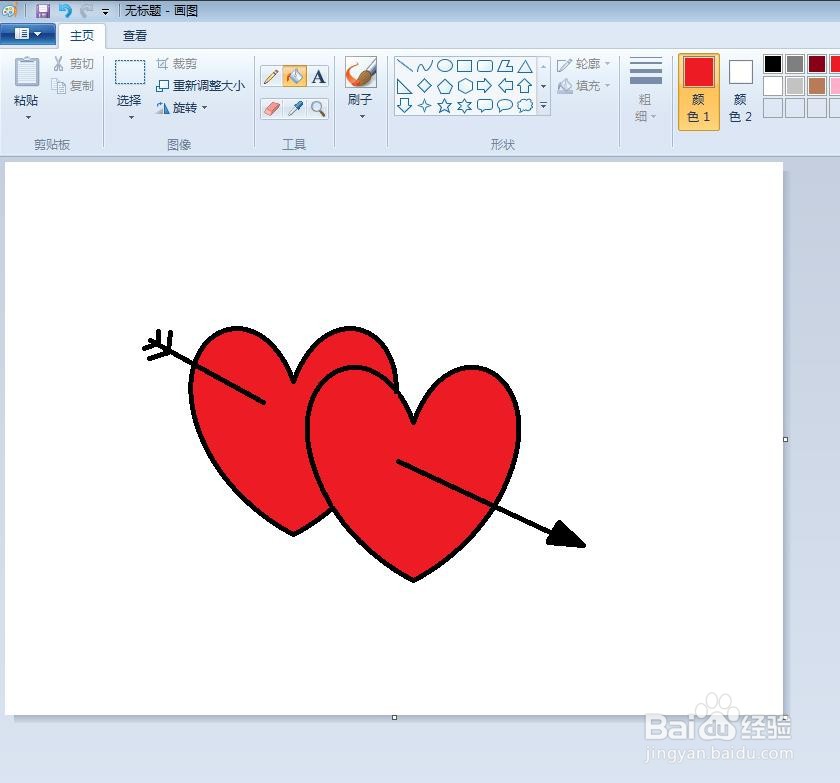Image resolution: width=840 pixels, height=783 pixels.
Task: Choose the Rounded rectangle shape
Action: [x=485, y=66]
